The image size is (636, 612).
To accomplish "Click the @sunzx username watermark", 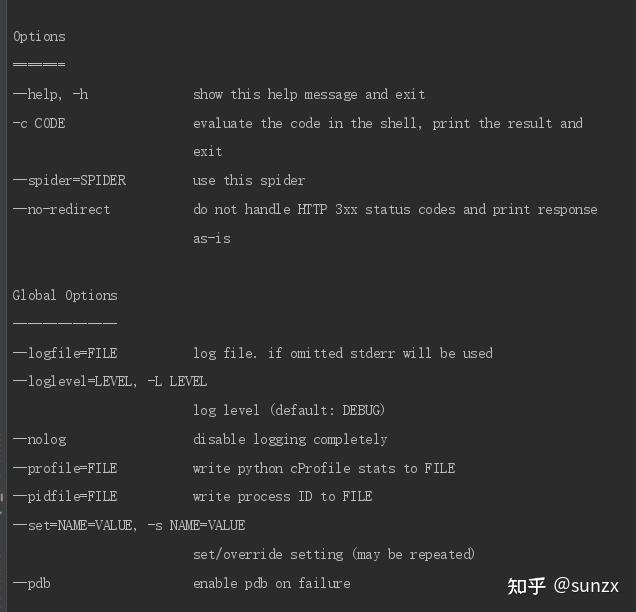I will (586, 586).
